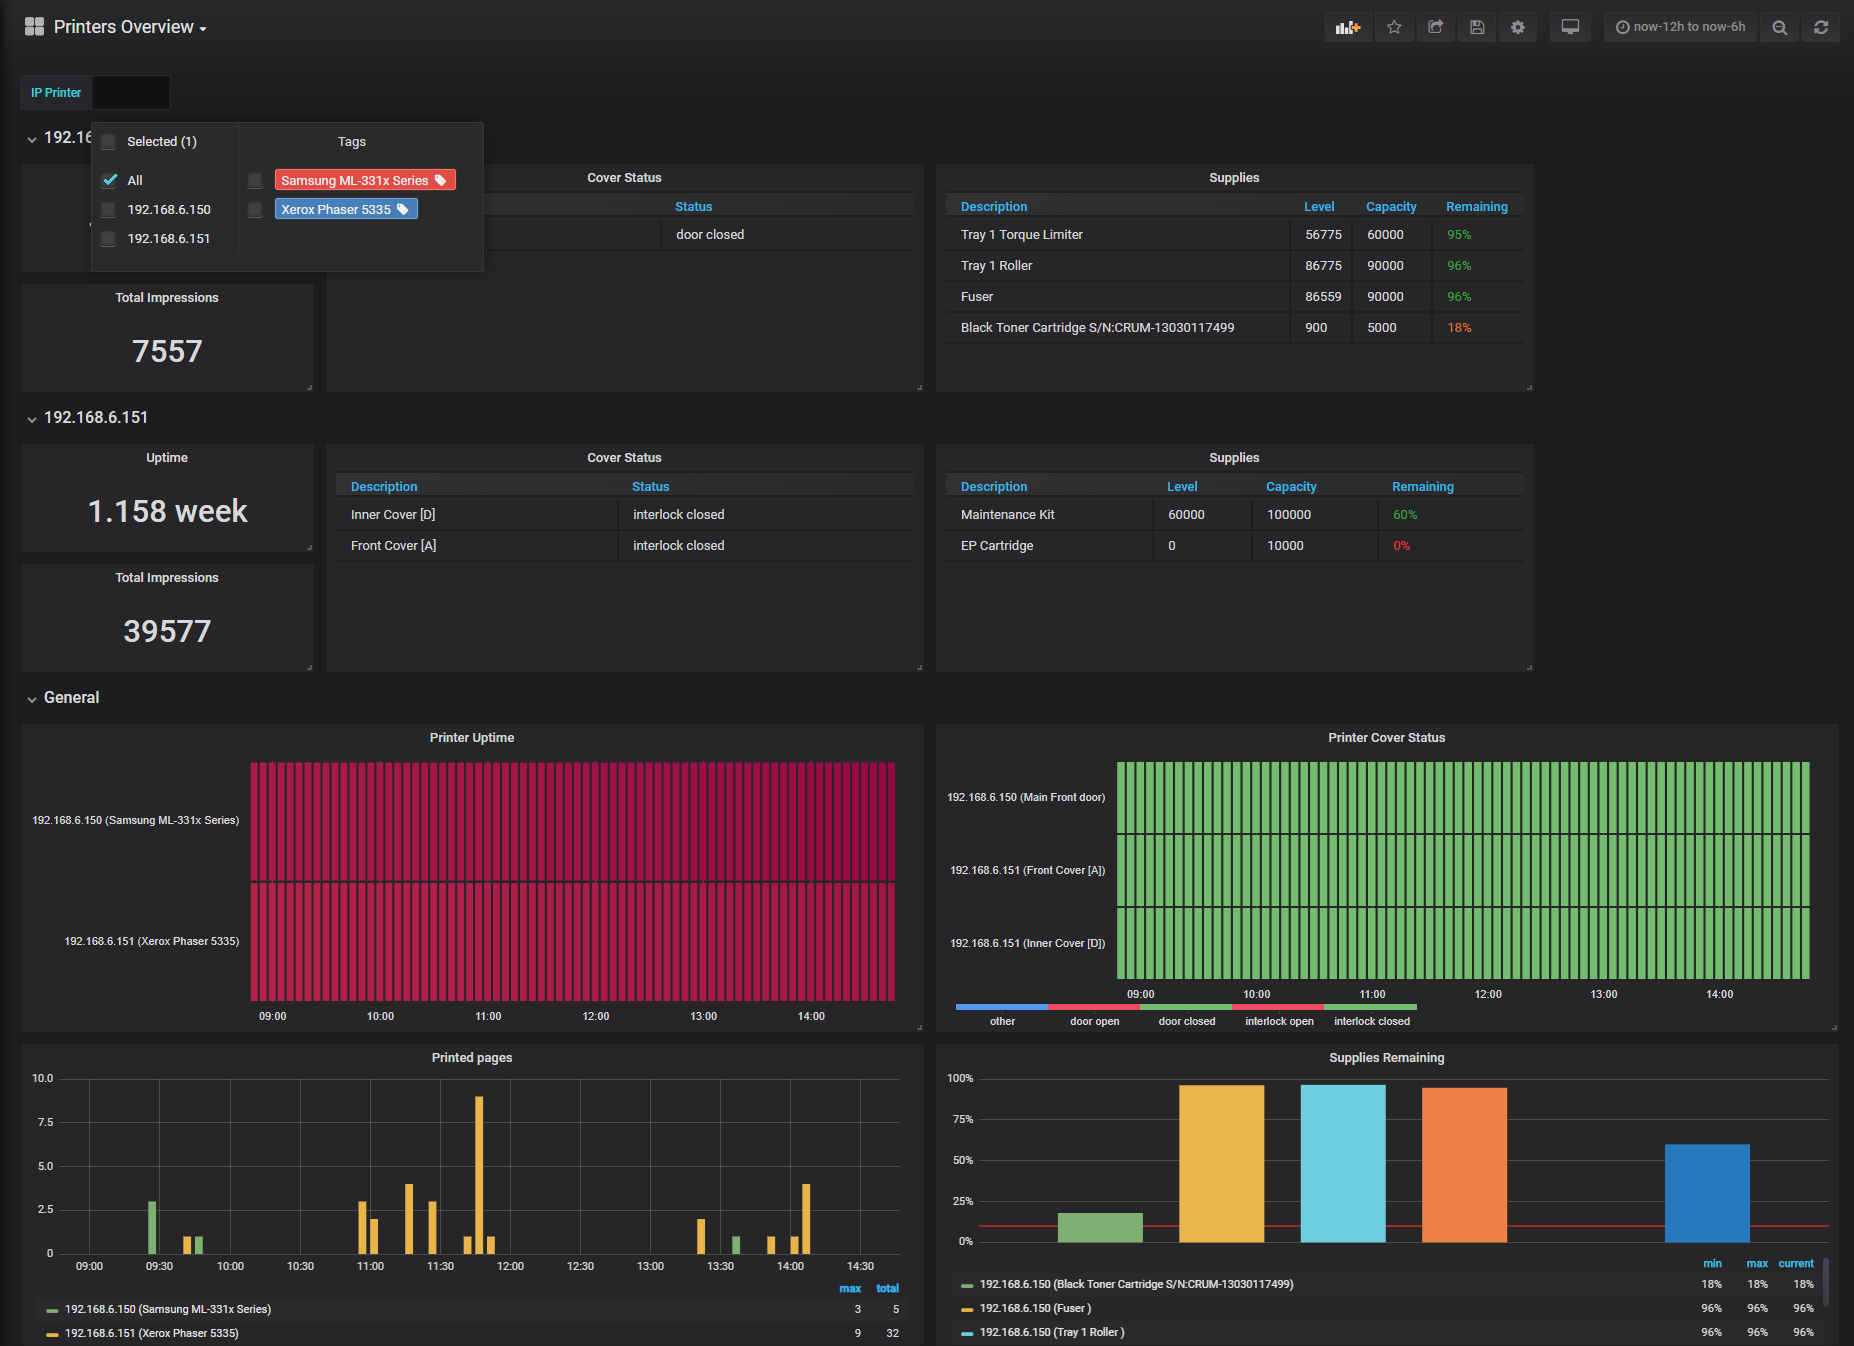1854x1346 pixels.
Task: Sort Printed pages legend by total
Action: (x=887, y=1289)
